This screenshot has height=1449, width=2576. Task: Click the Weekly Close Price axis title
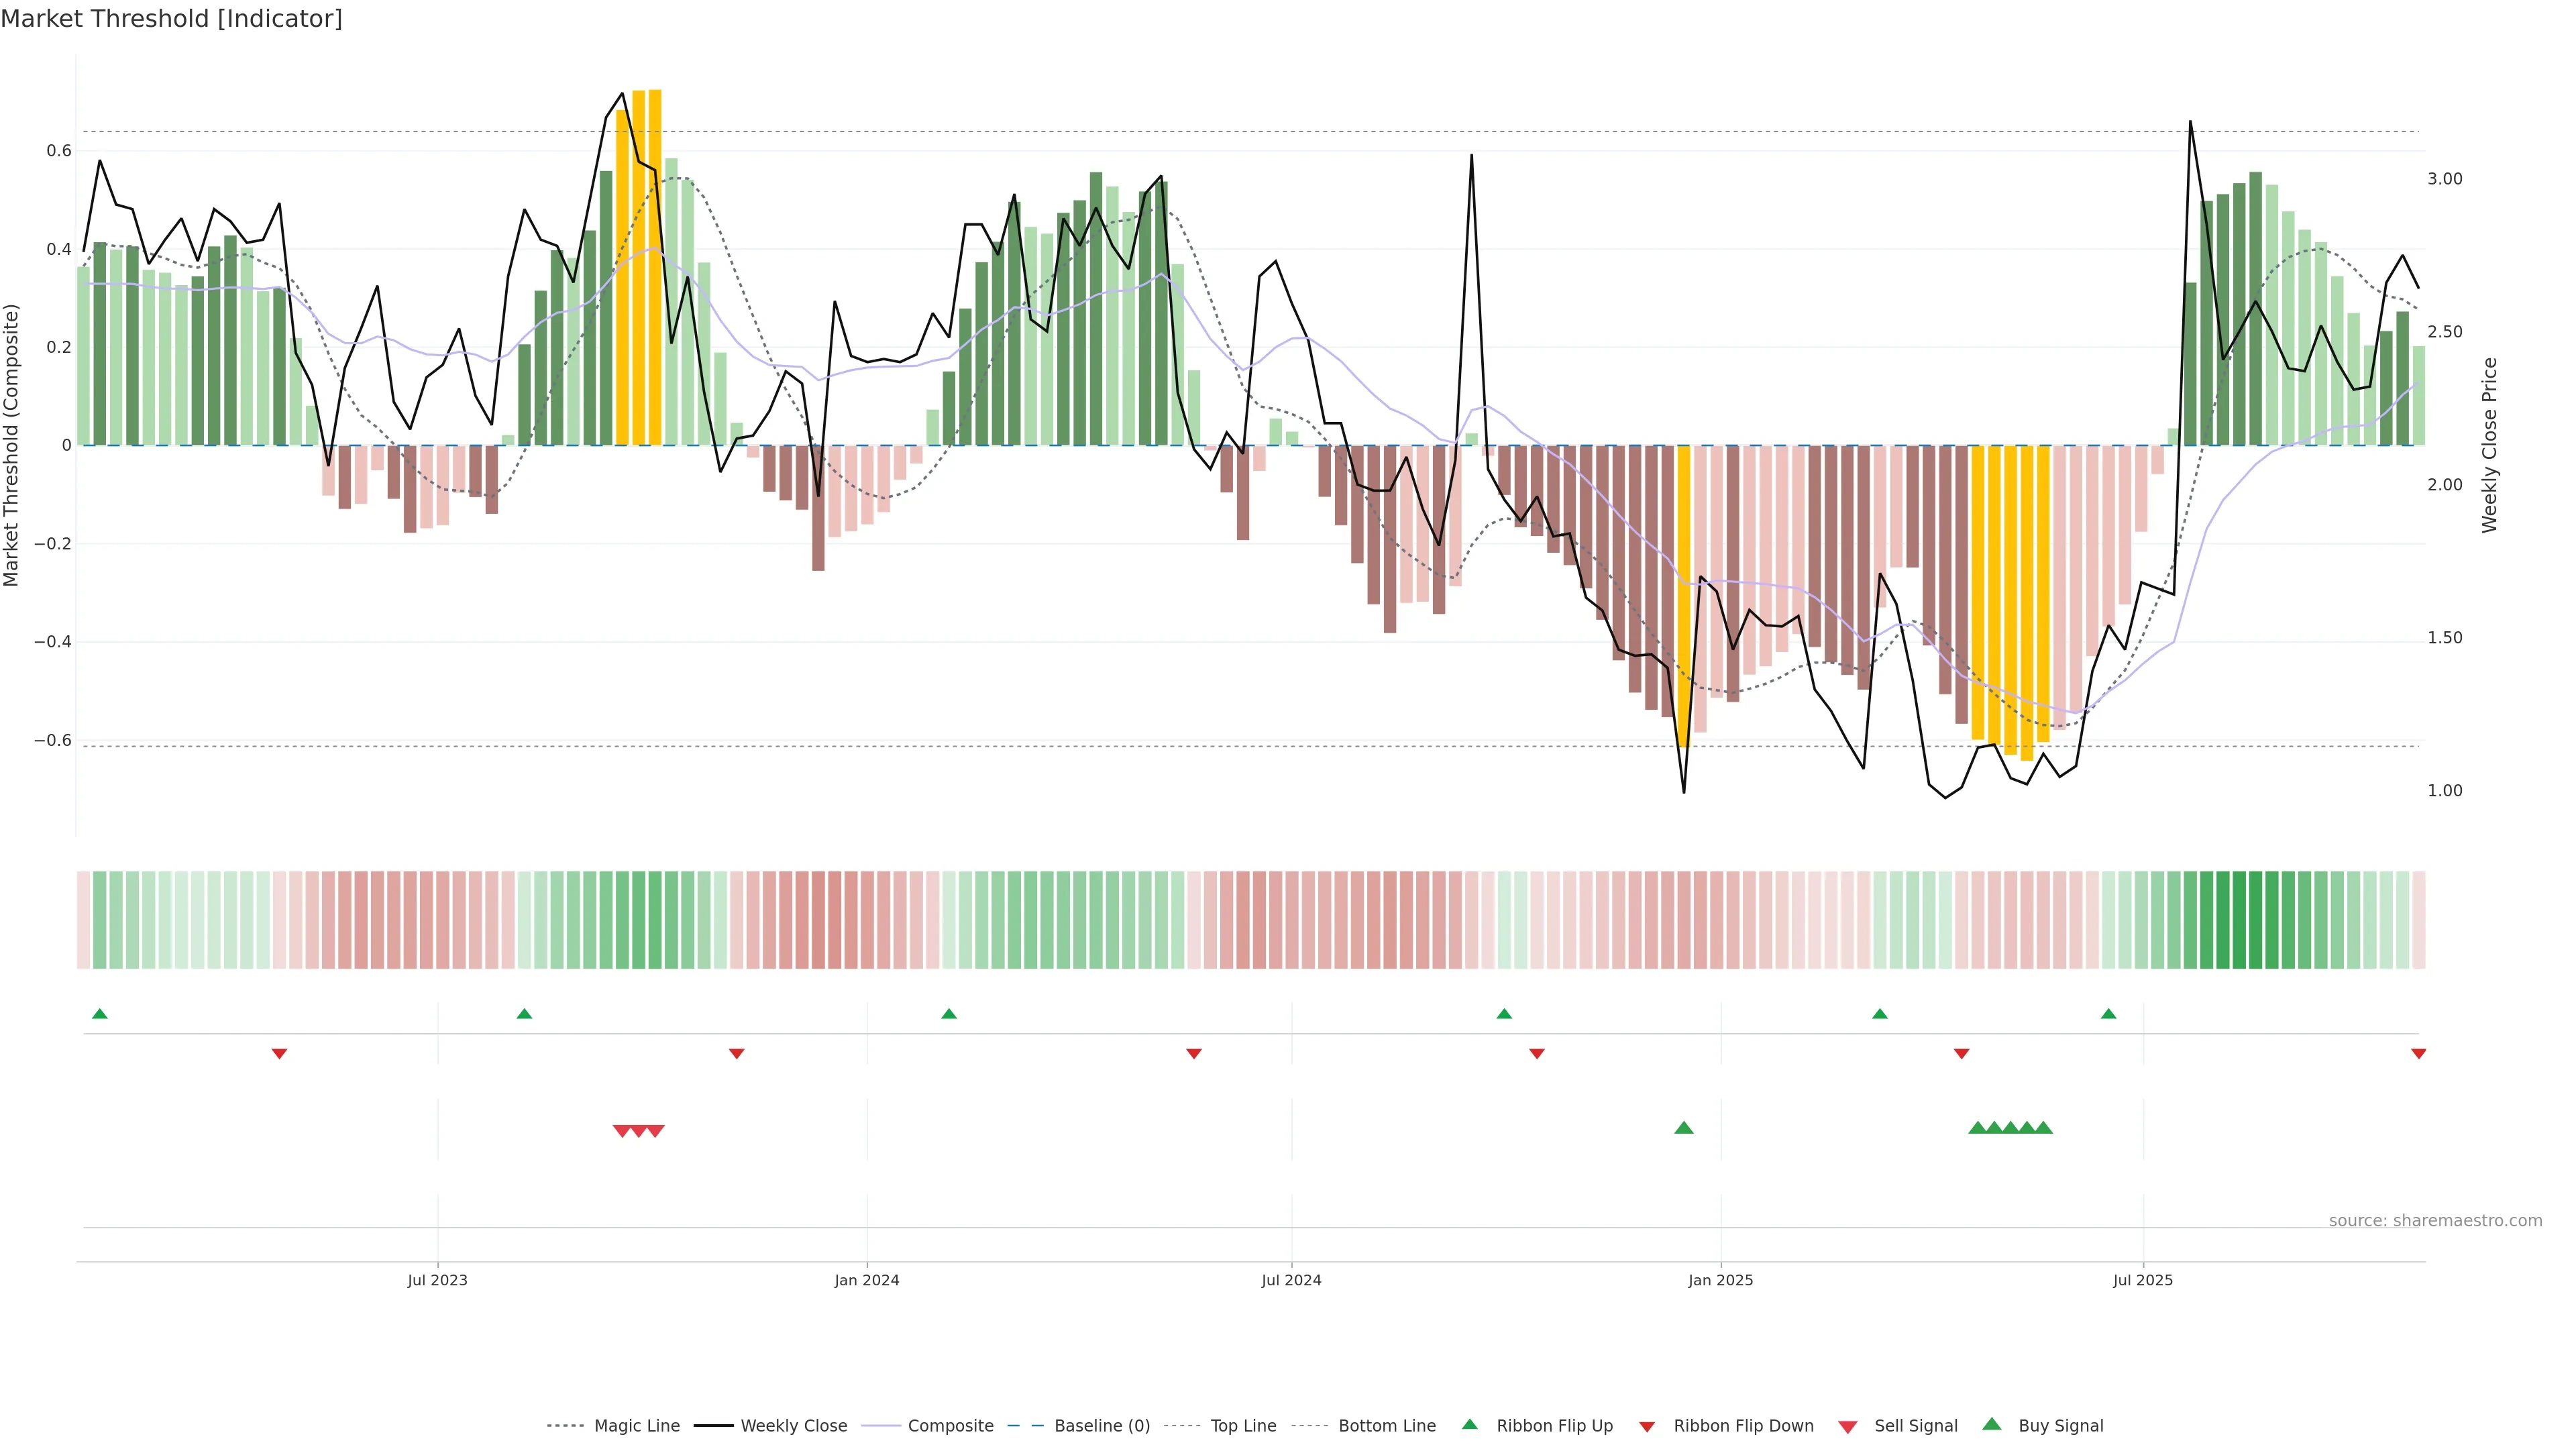[x=2489, y=444]
